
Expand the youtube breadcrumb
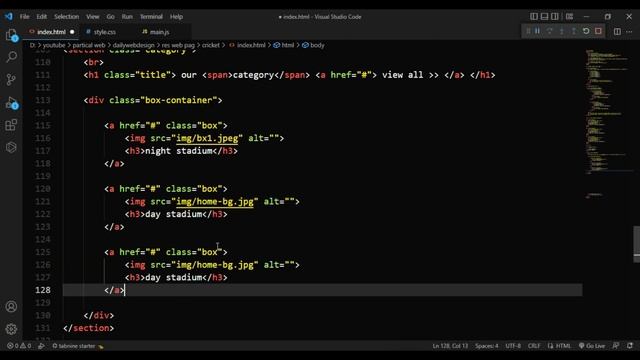[x=54, y=45]
